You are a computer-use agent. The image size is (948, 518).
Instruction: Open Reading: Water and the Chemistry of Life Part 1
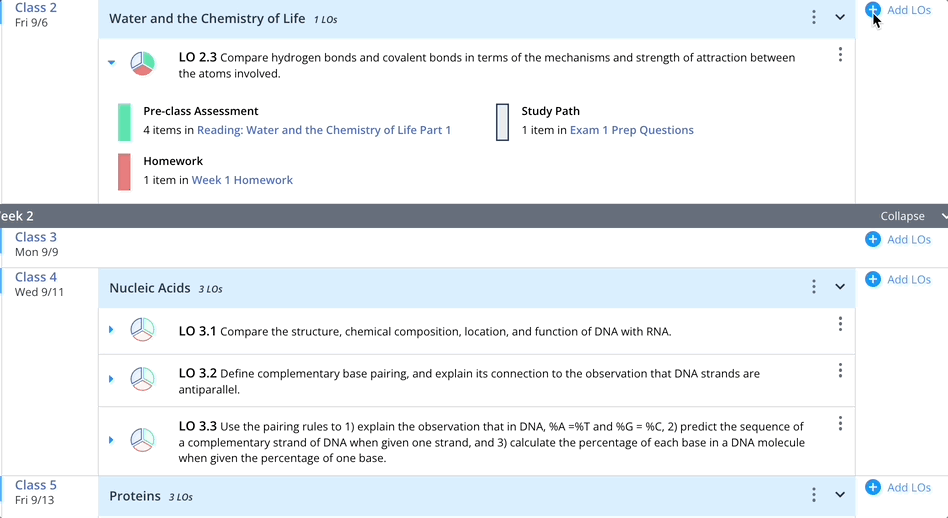[323, 130]
